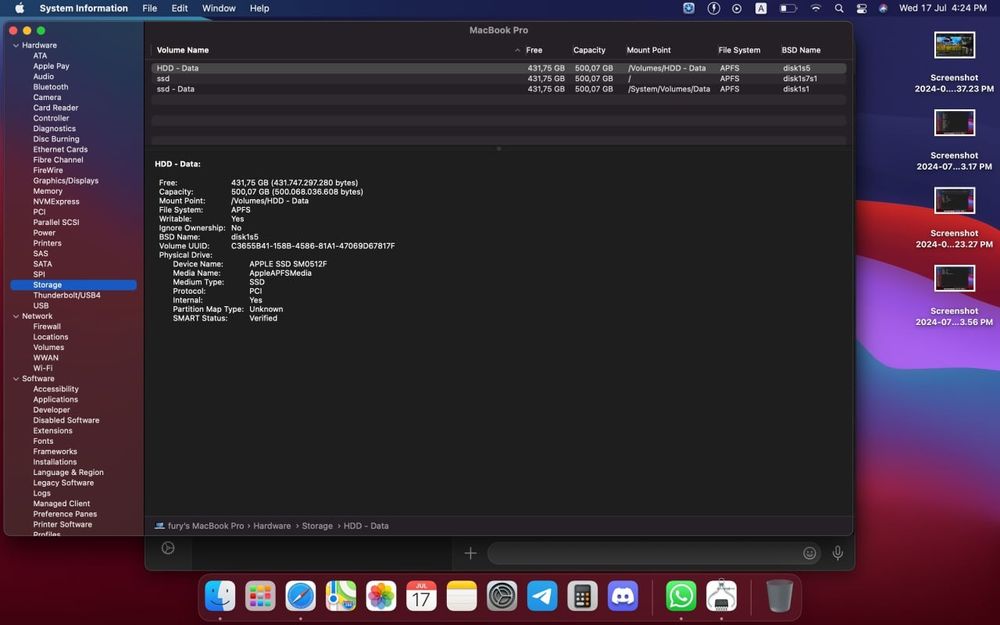Viewport: 1000px width, 625px height.
Task: Open System Preferences gear in Dock
Action: [502, 597]
